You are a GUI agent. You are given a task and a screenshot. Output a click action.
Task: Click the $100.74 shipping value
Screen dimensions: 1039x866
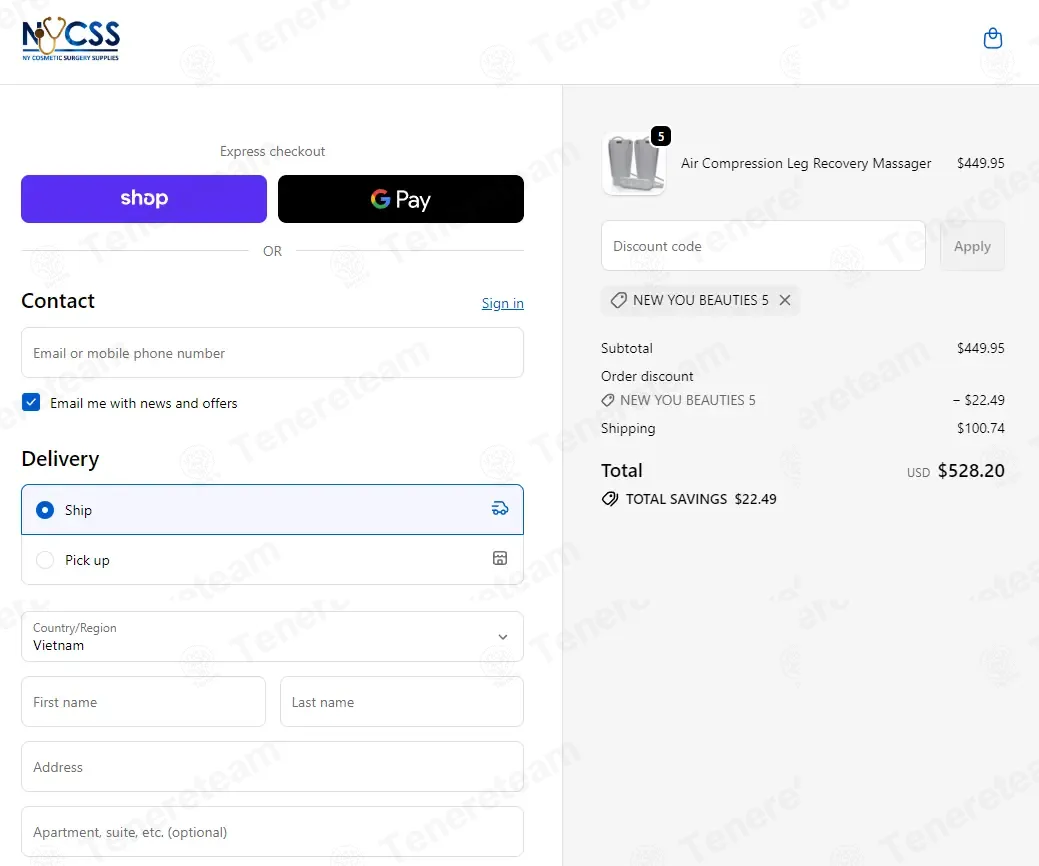click(981, 428)
